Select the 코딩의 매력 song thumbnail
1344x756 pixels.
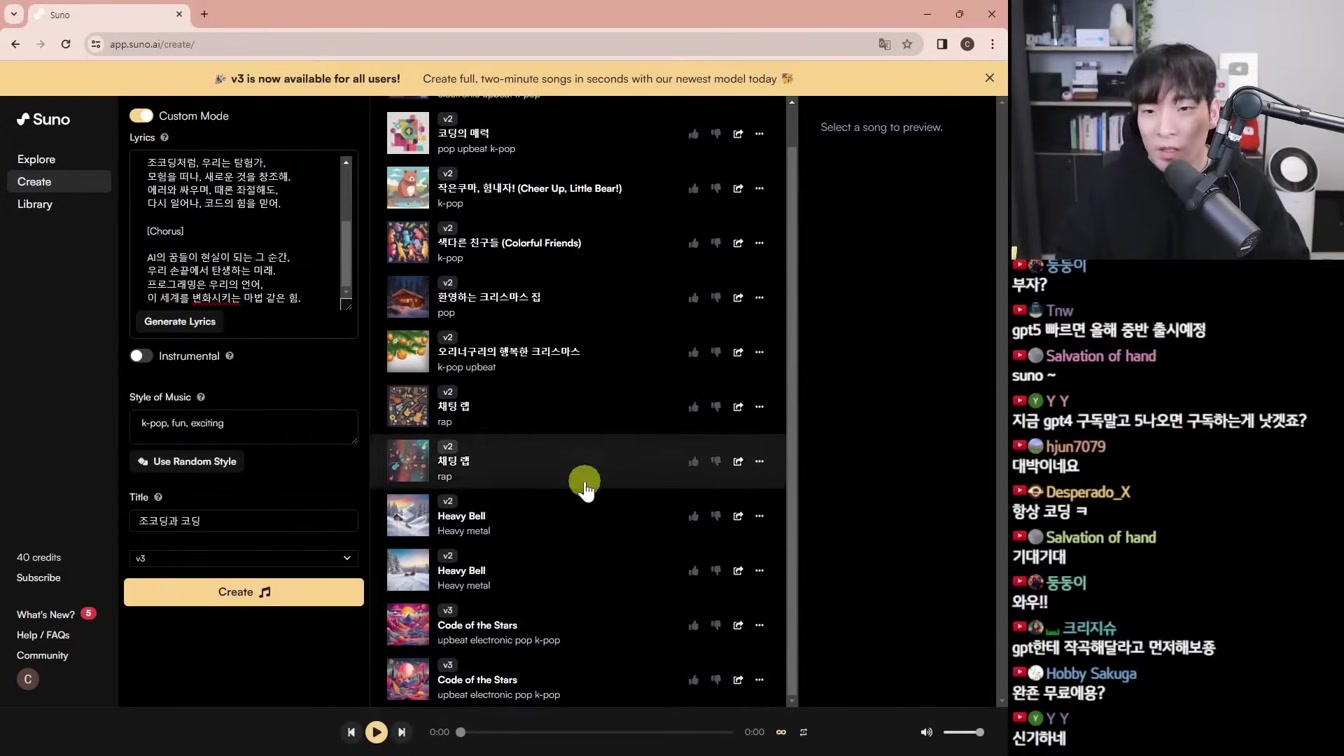[408, 133]
